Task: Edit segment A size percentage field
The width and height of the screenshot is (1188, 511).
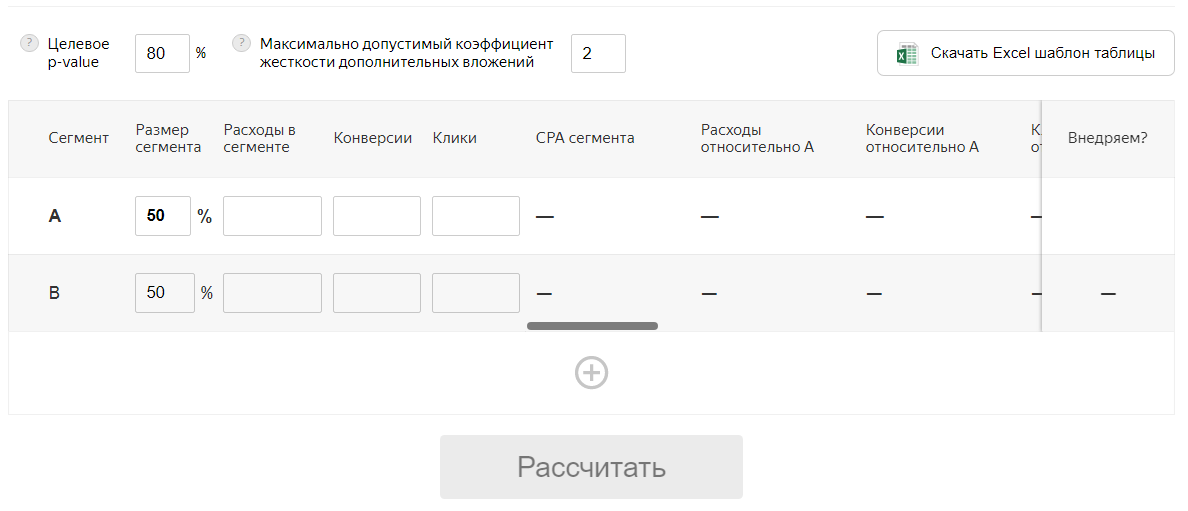Action: tap(163, 216)
